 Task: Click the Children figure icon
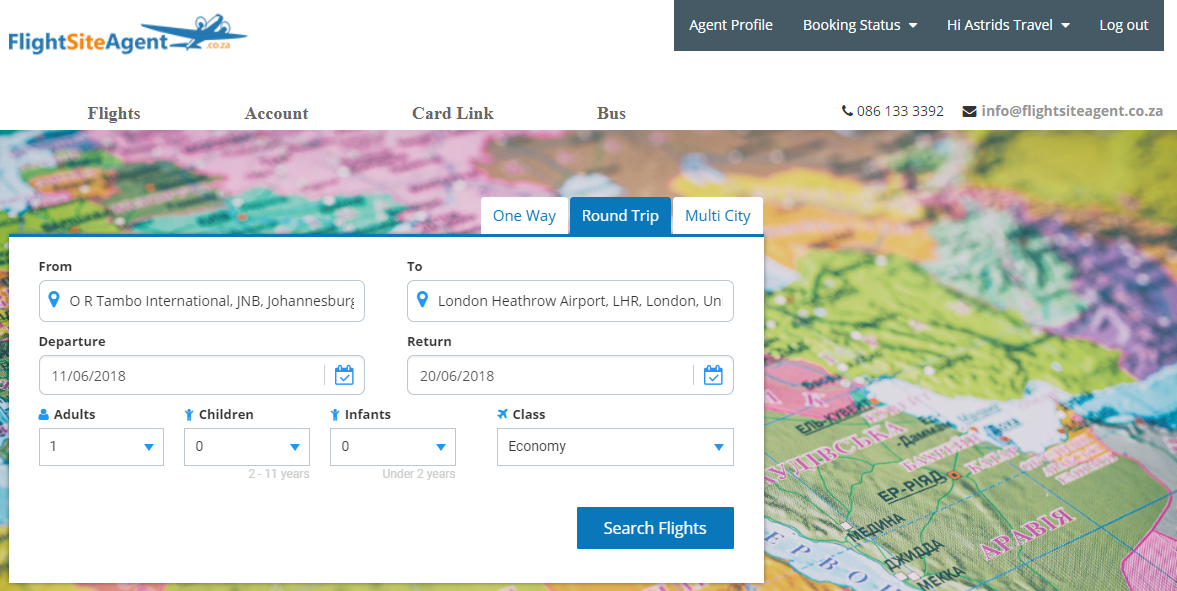(x=189, y=415)
